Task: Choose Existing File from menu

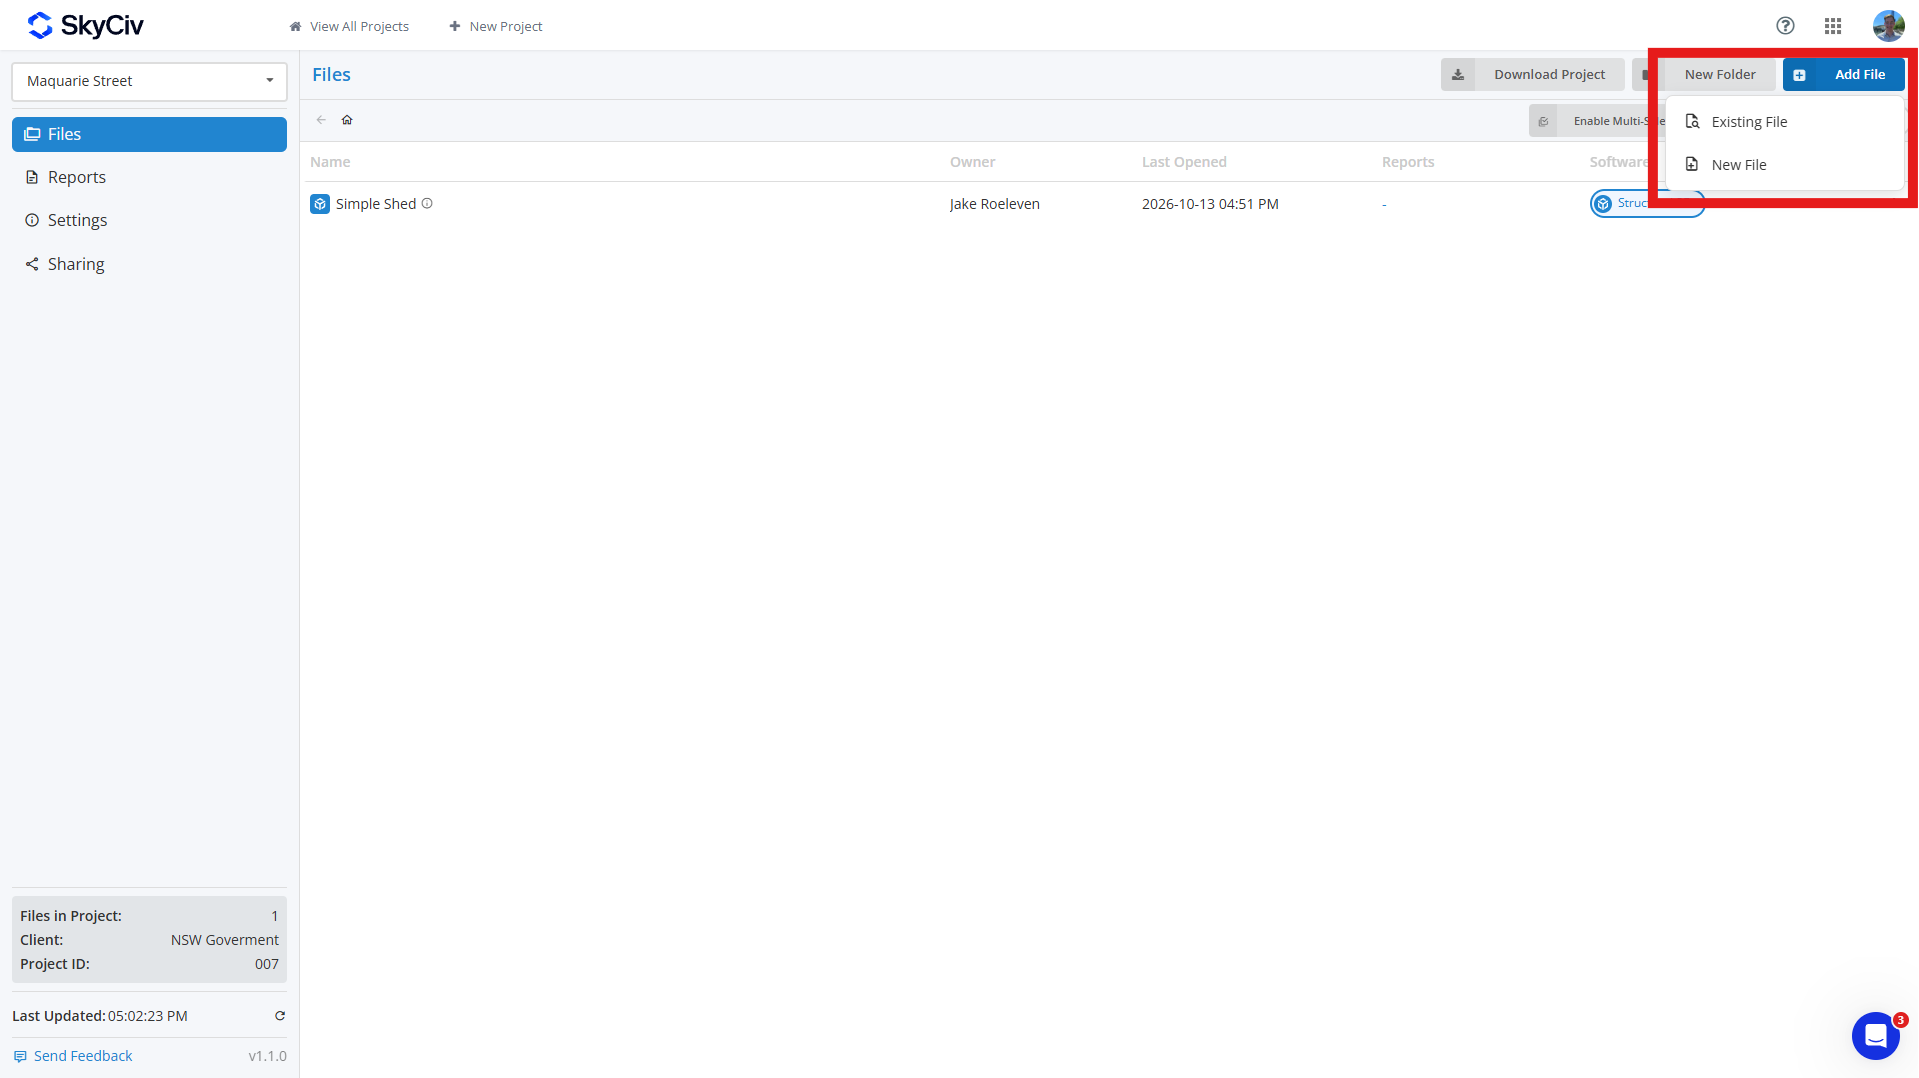Action: 1785,122
